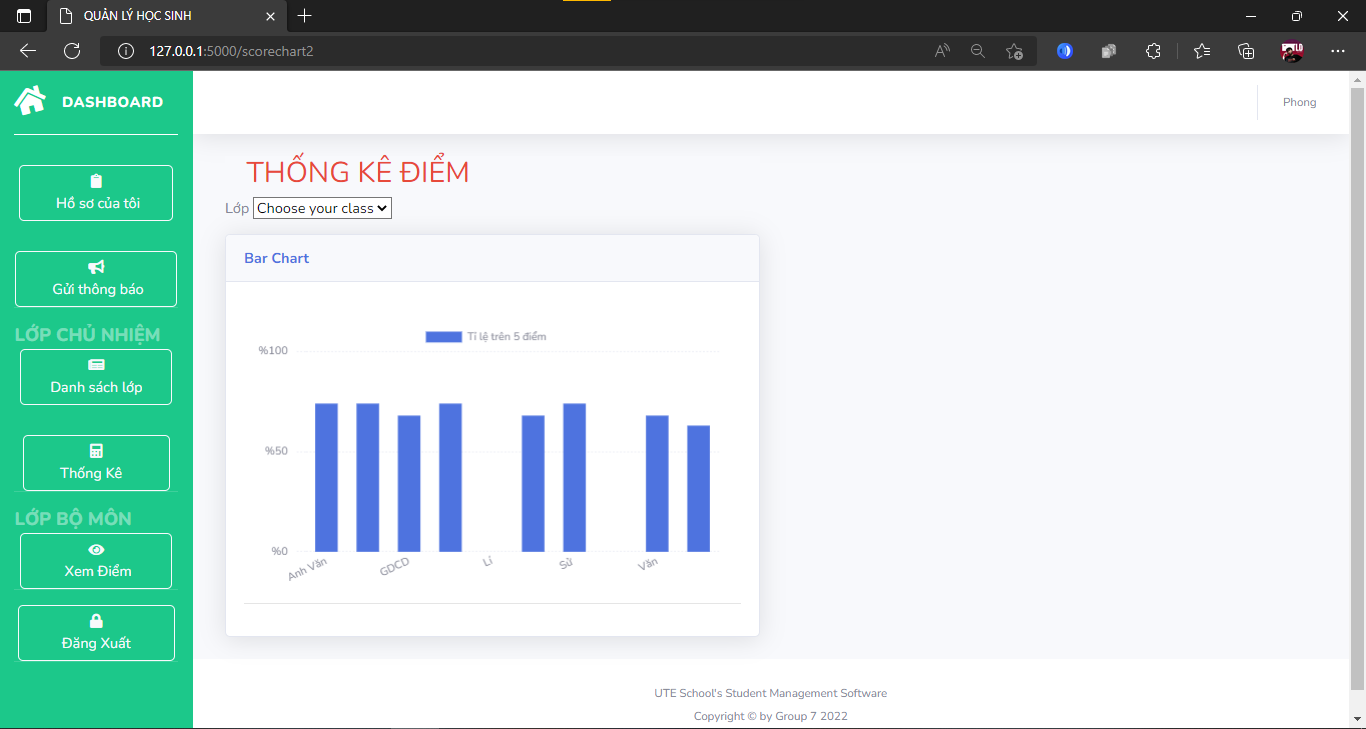
Task: Open browser settings via the three-dot icon
Action: [1338, 51]
